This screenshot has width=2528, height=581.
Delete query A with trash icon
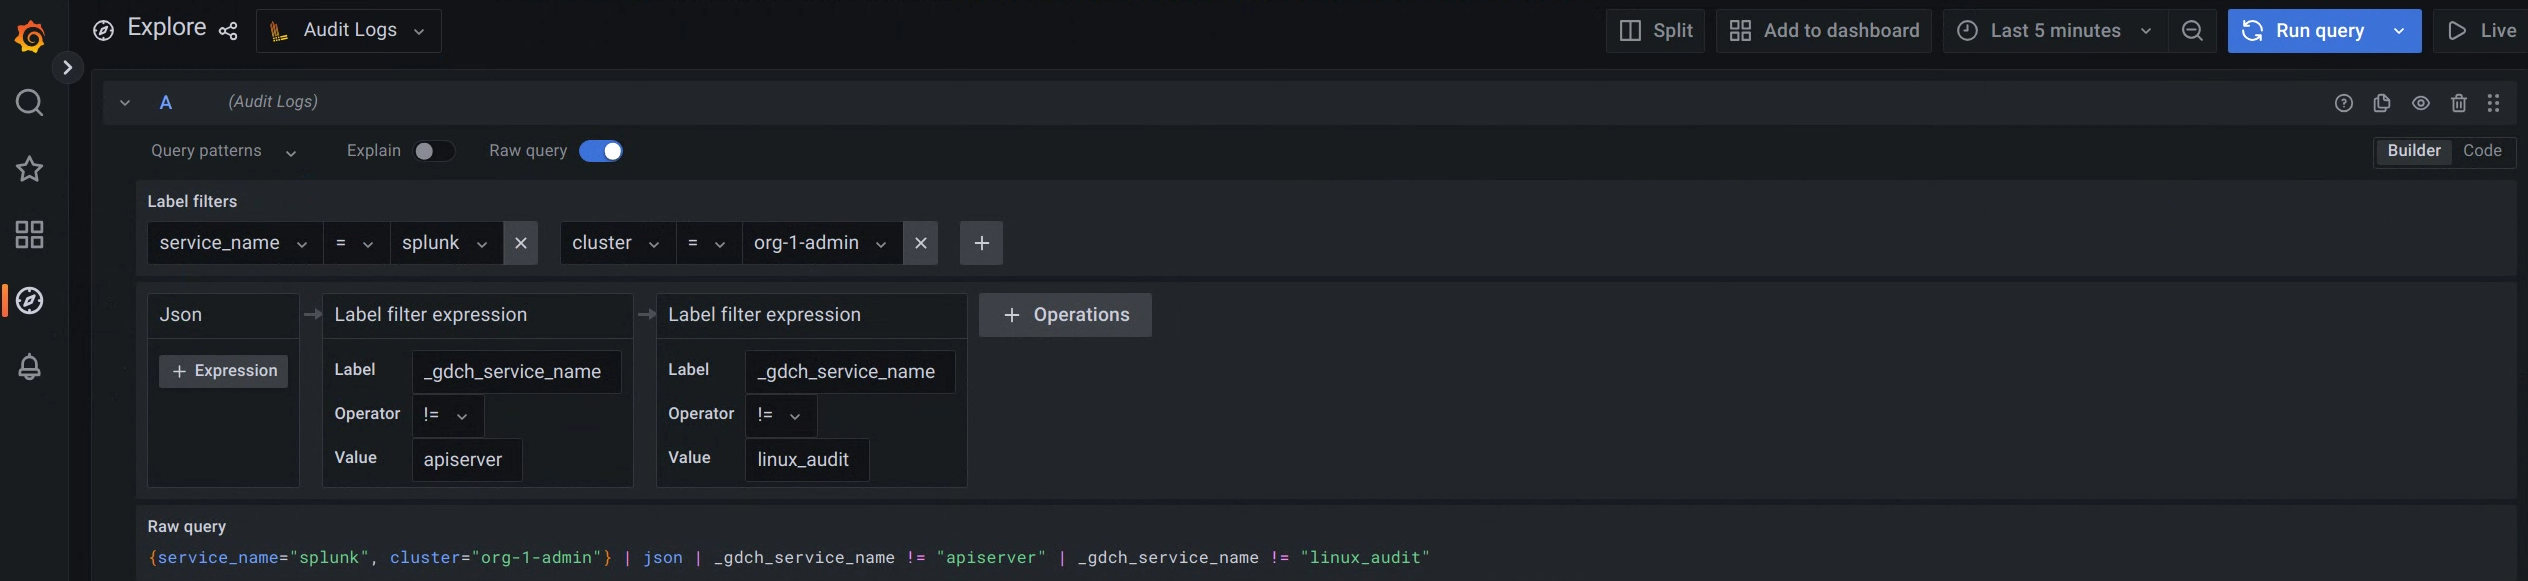pos(2459,103)
